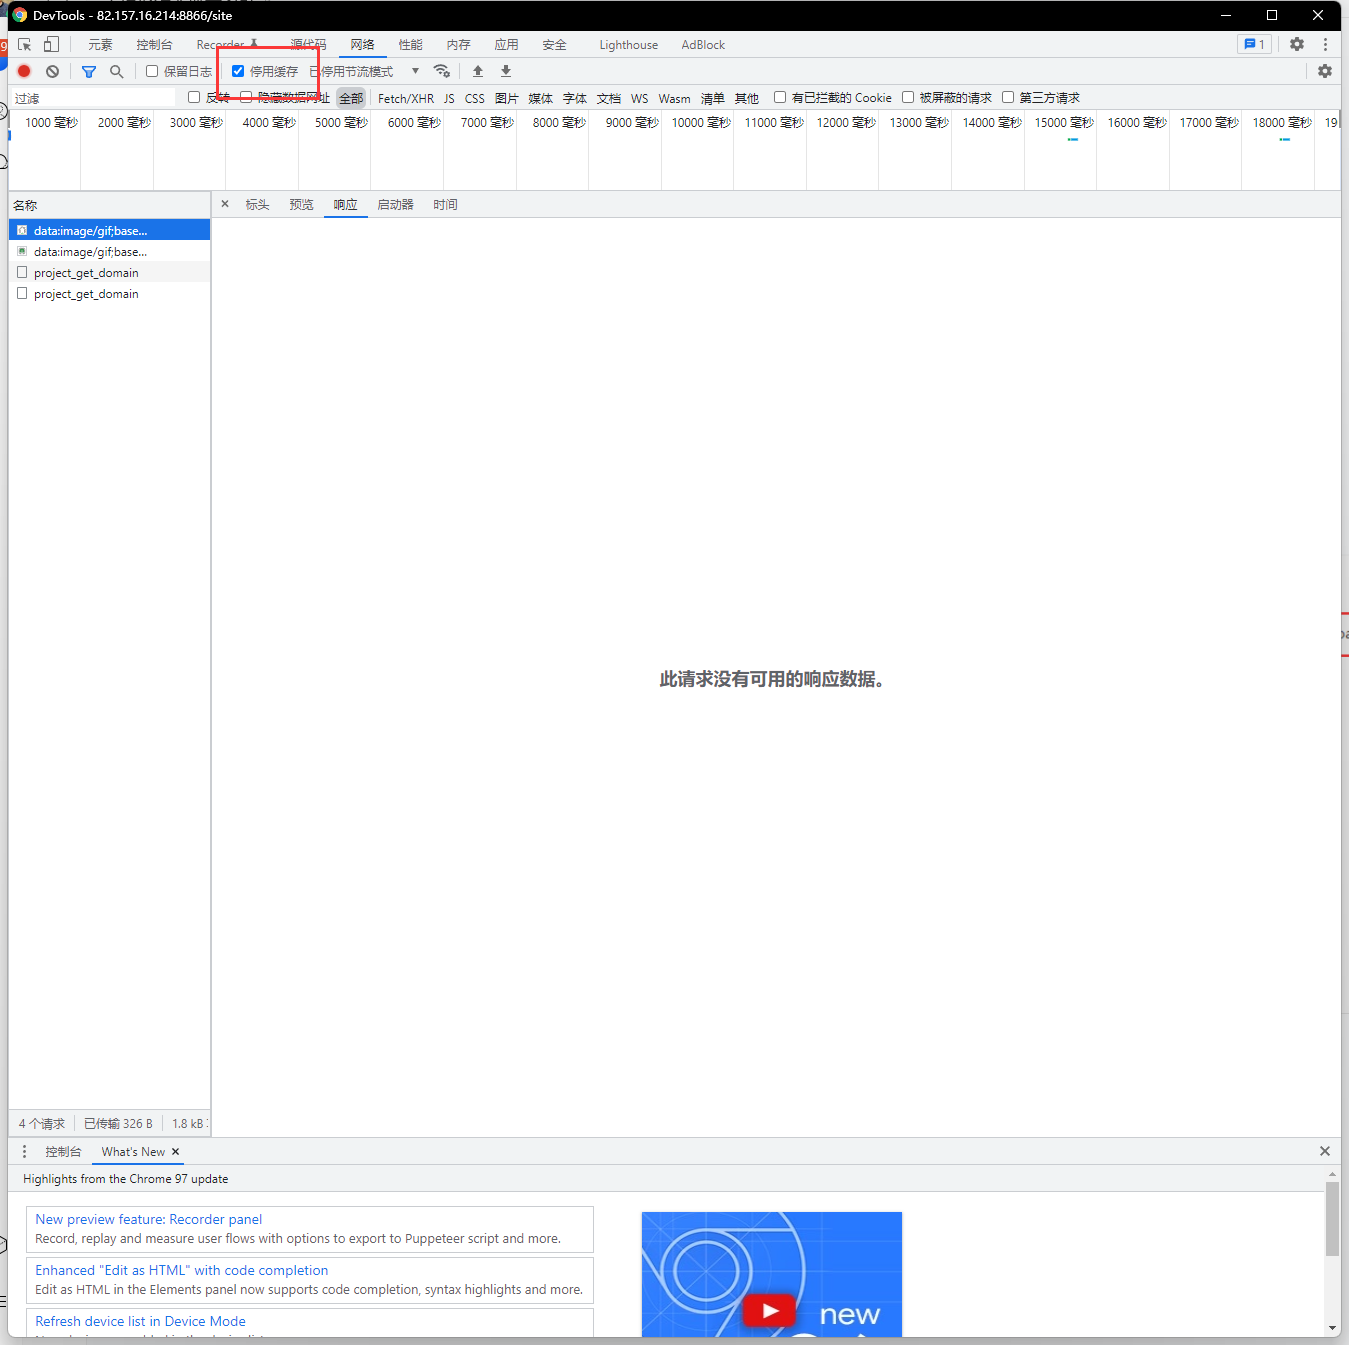This screenshot has height=1345, width=1349.
Task: Open 时间 (Timing) detail tab
Action: tap(445, 204)
